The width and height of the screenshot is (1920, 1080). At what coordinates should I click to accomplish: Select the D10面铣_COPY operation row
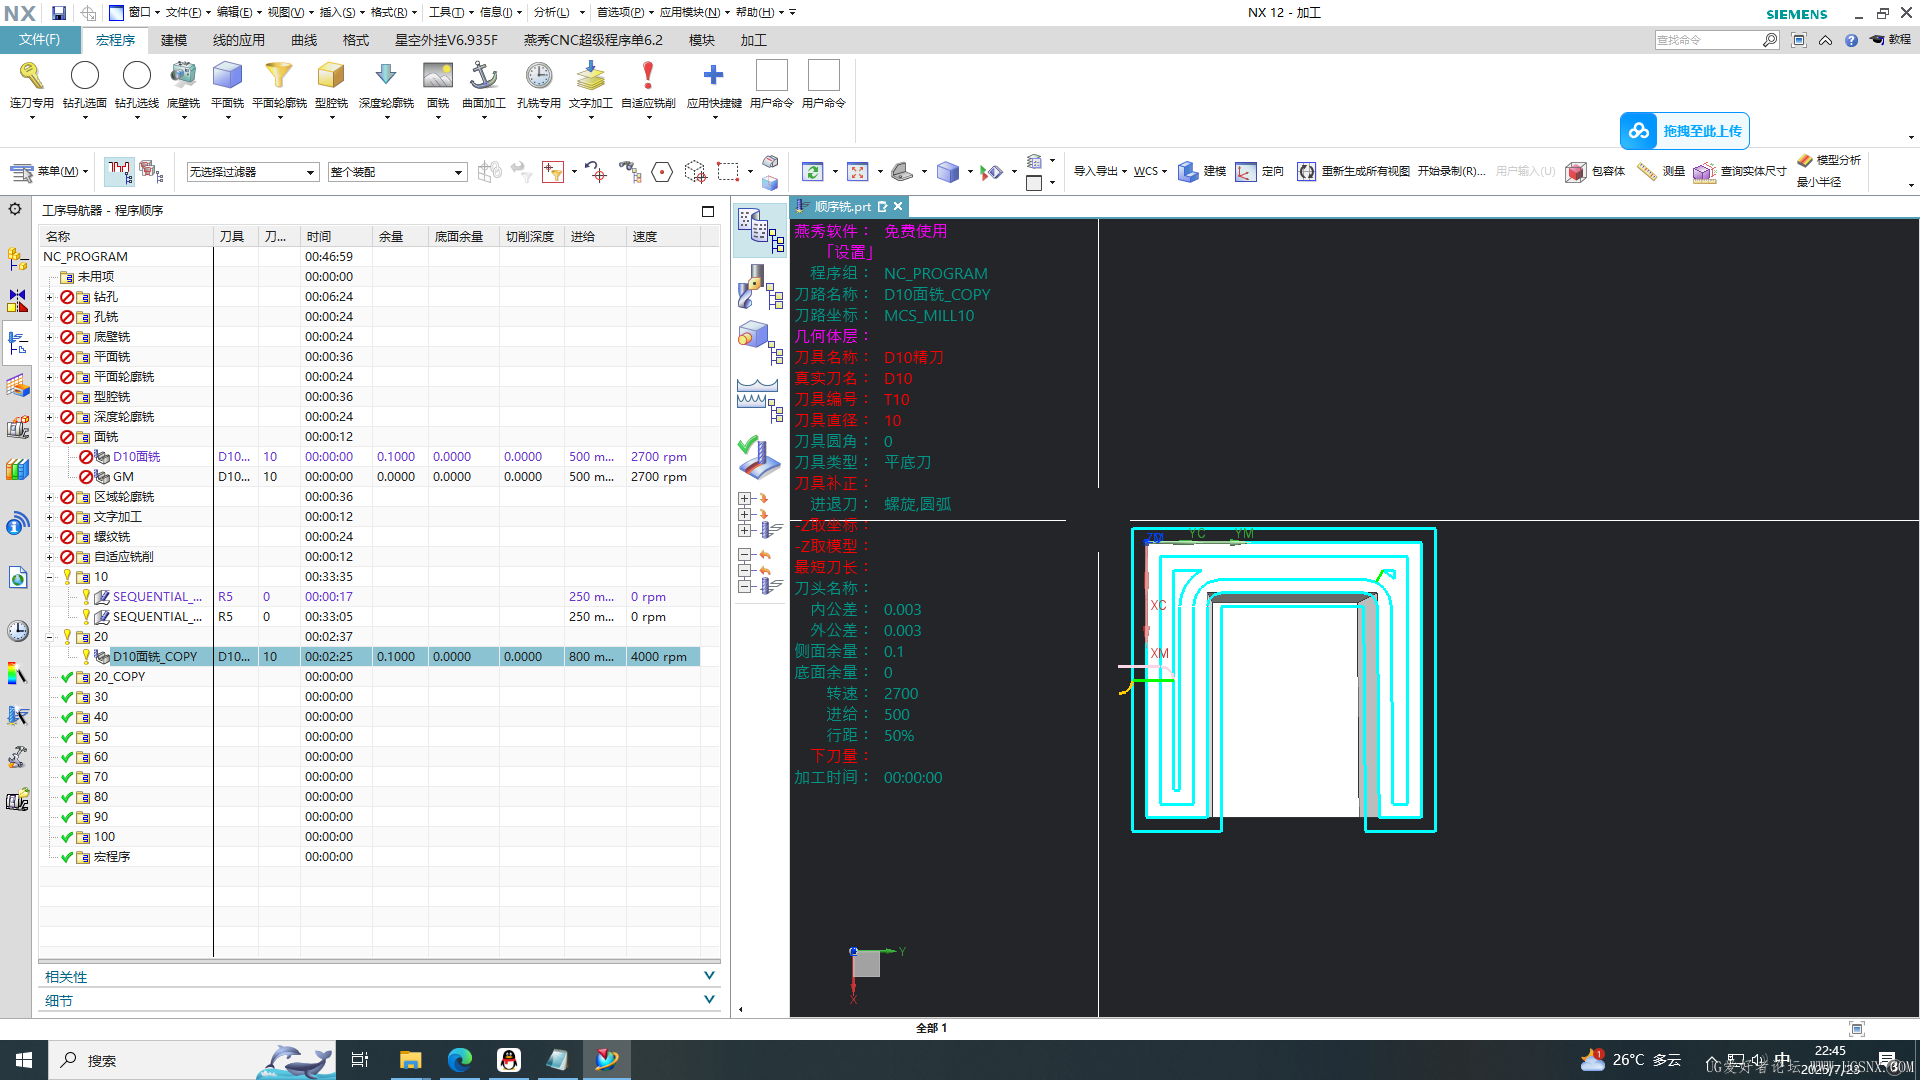[x=370, y=657]
